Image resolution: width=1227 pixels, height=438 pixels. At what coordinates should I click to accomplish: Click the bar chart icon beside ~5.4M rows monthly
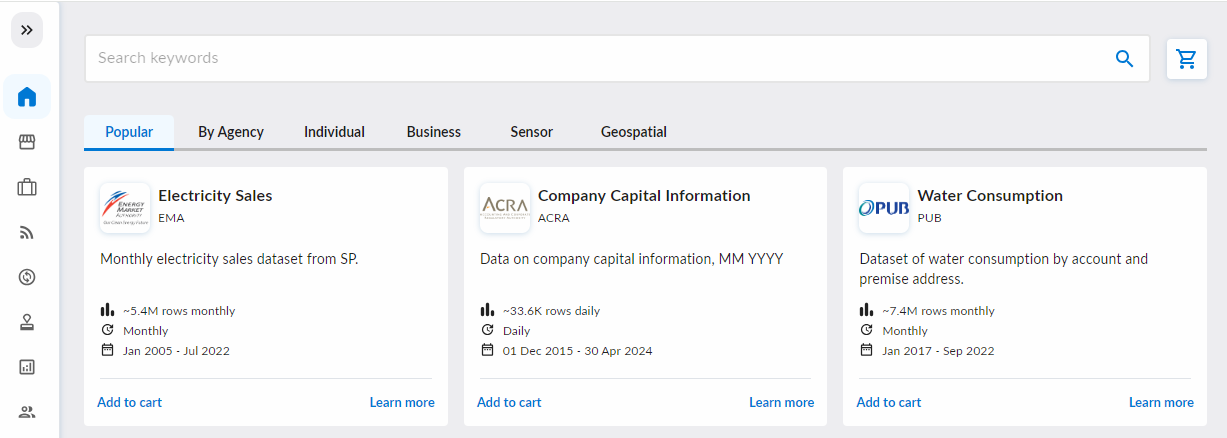107,310
